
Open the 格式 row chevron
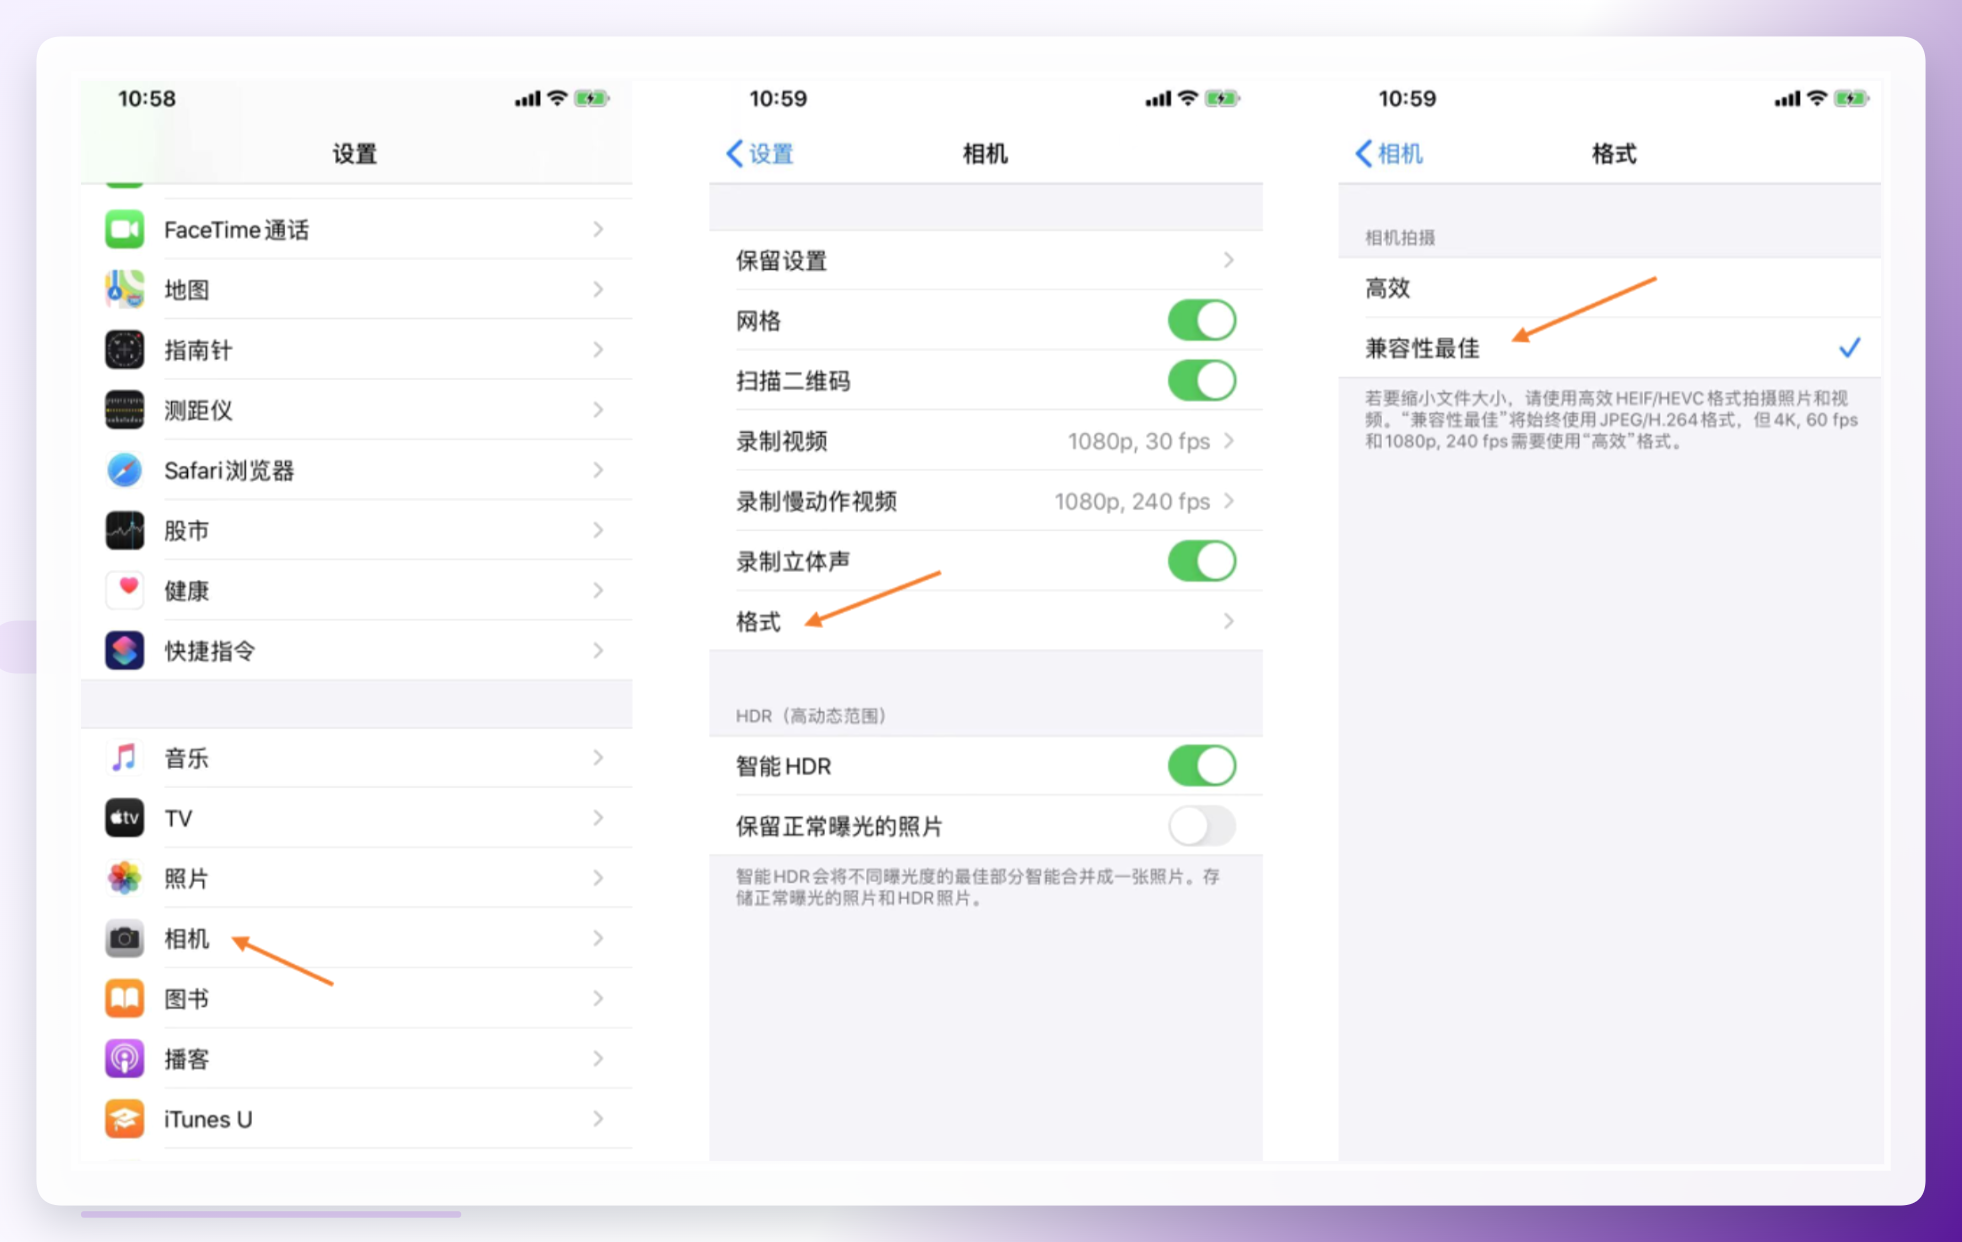click(x=1229, y=621)
